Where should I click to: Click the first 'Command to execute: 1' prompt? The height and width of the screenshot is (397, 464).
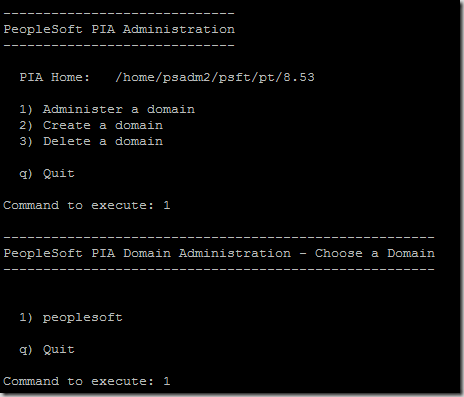[x=87, y=205]
